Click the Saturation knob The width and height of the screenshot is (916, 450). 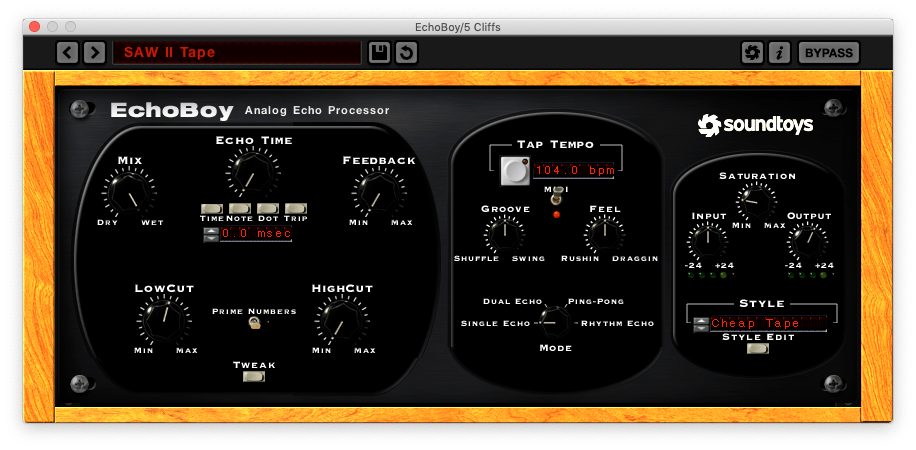click(x=757, y=200)
